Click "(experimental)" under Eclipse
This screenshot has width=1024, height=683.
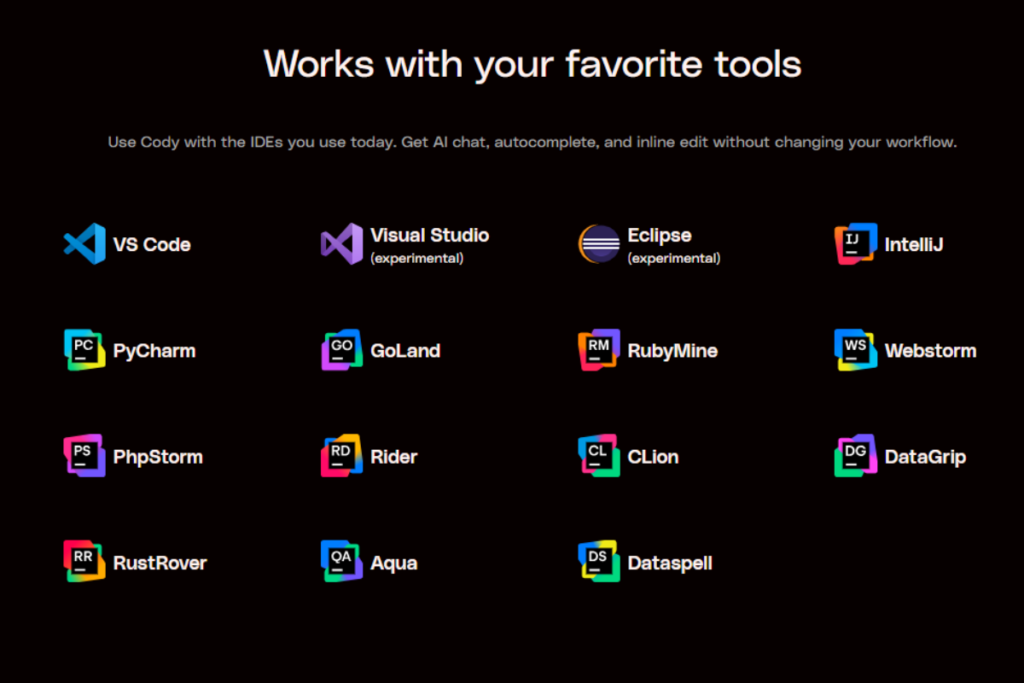[674, 259]
